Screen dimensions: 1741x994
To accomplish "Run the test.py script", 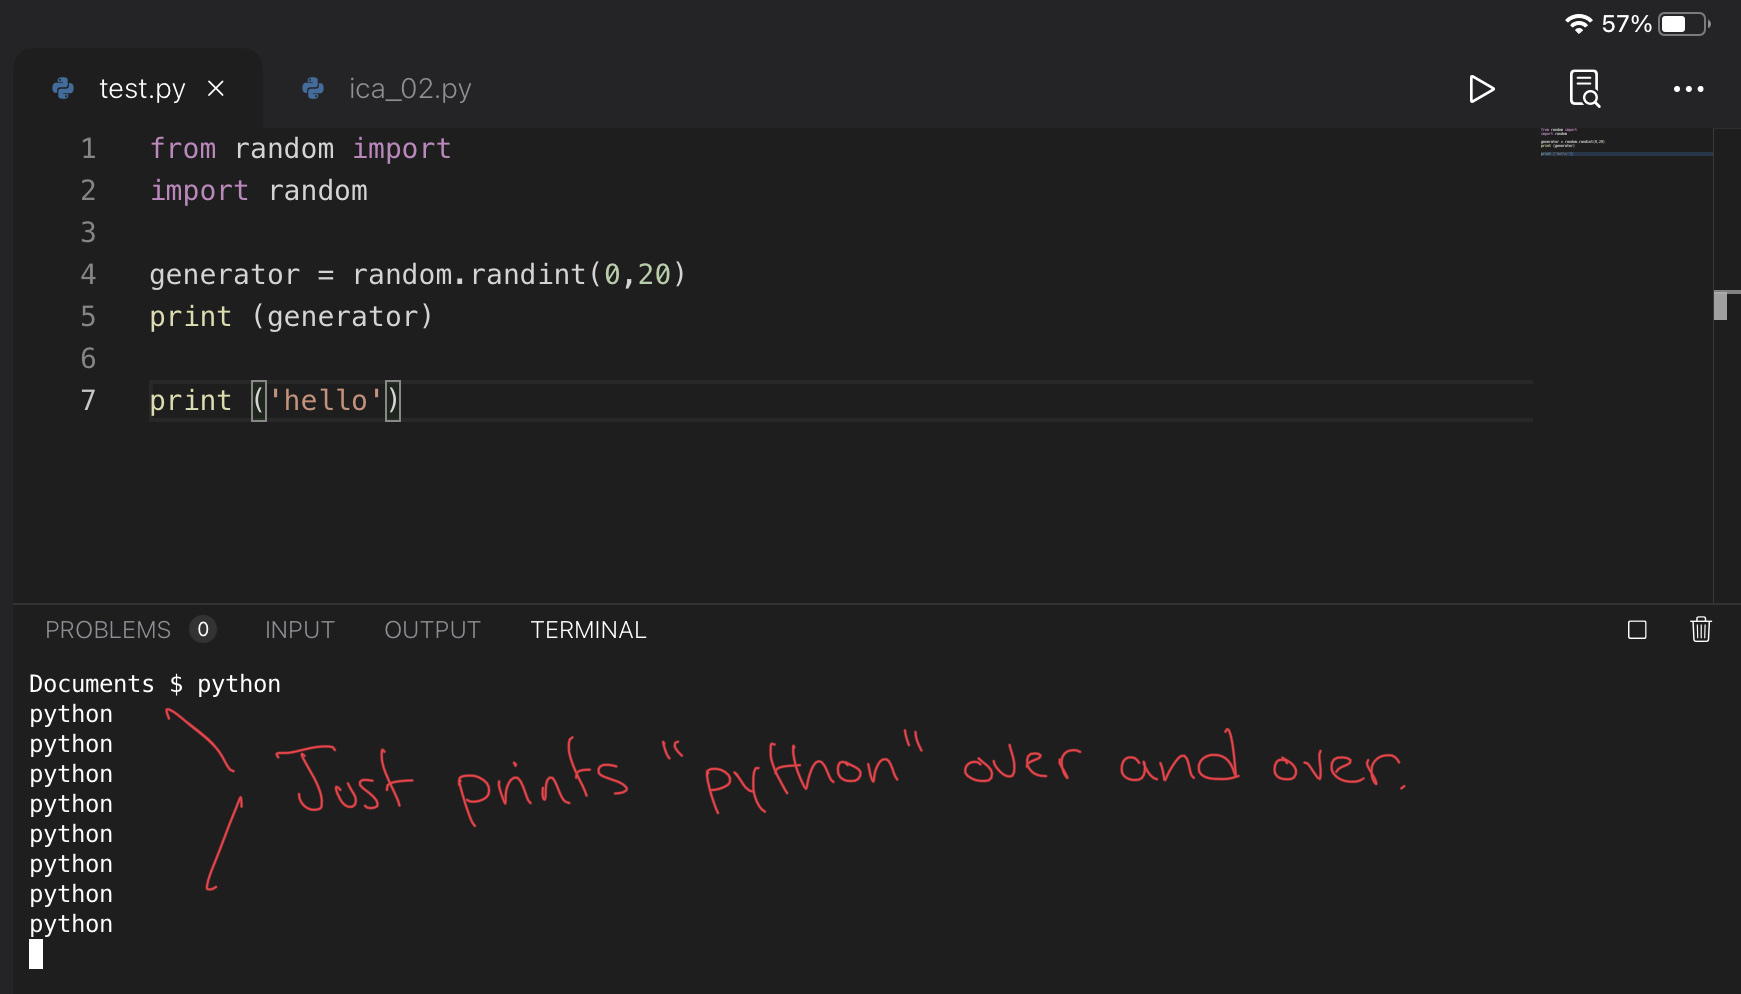I will point(1482,88).
